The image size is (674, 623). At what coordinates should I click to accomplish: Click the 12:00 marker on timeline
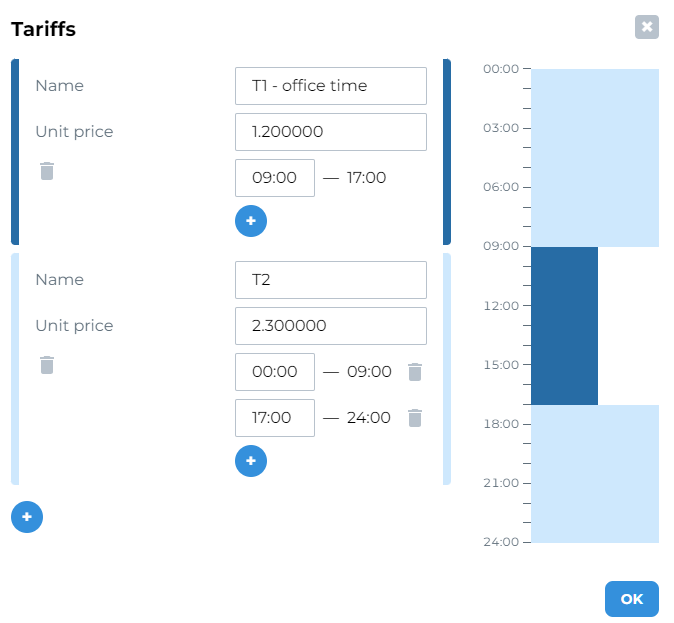[501, 305]
